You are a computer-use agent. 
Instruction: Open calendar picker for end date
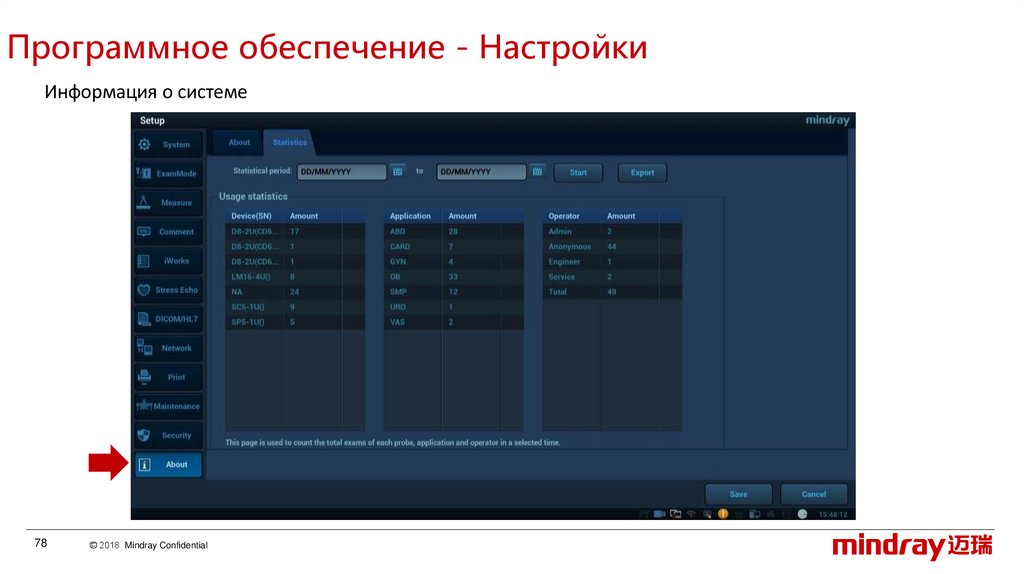coord(537,171)
